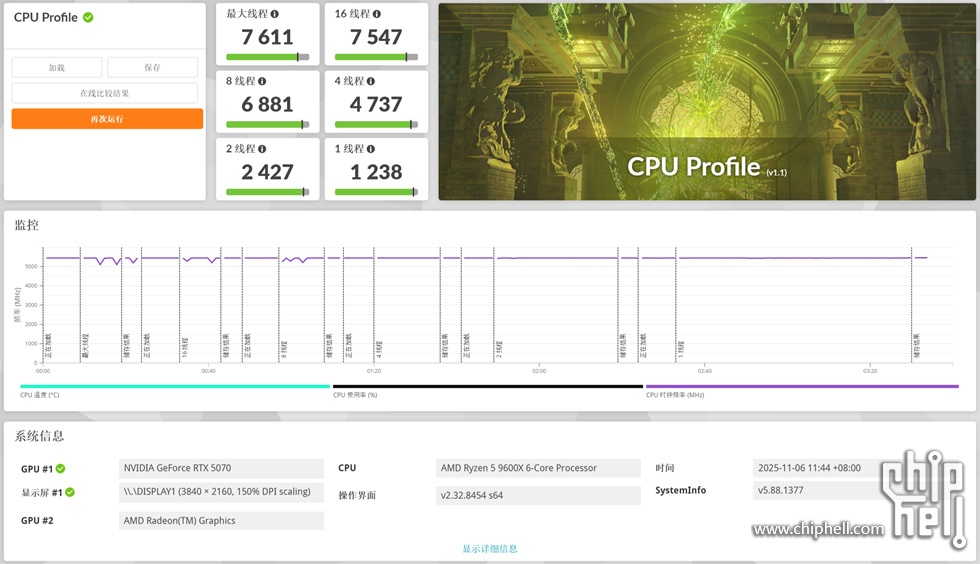Click the info icon beside 2 线程

264,149
